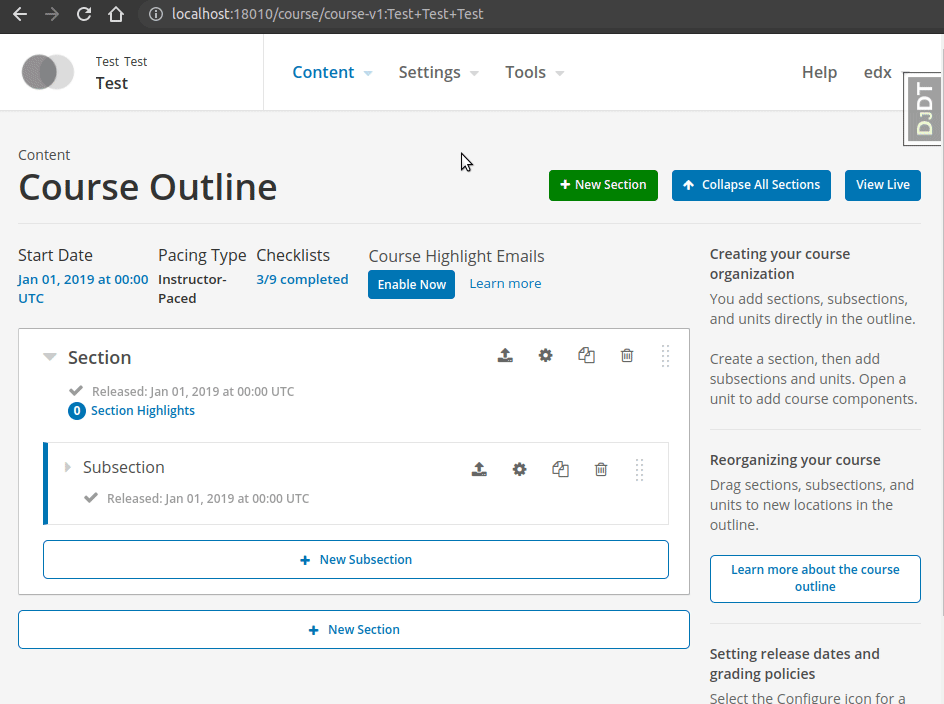Click the Subsection publish icon
944x704 pixels.
pos(479,469)
